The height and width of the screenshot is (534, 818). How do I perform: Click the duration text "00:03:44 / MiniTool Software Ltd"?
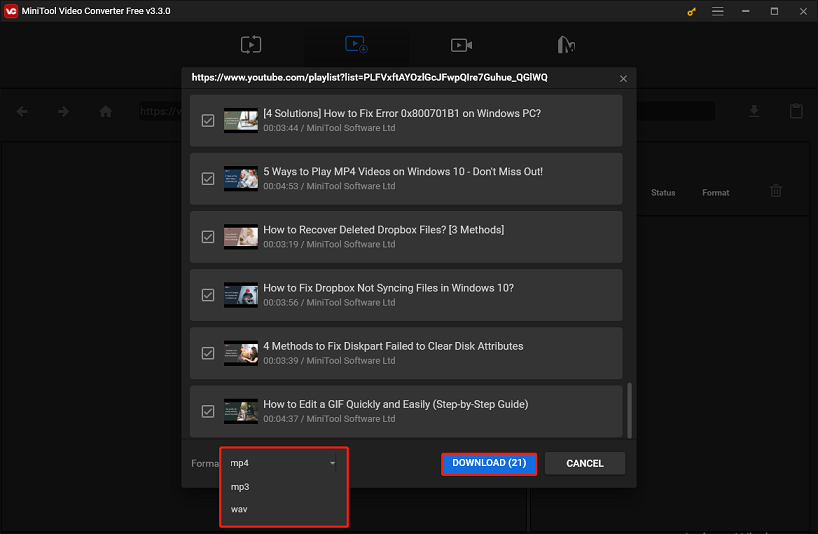coord(329,128)
